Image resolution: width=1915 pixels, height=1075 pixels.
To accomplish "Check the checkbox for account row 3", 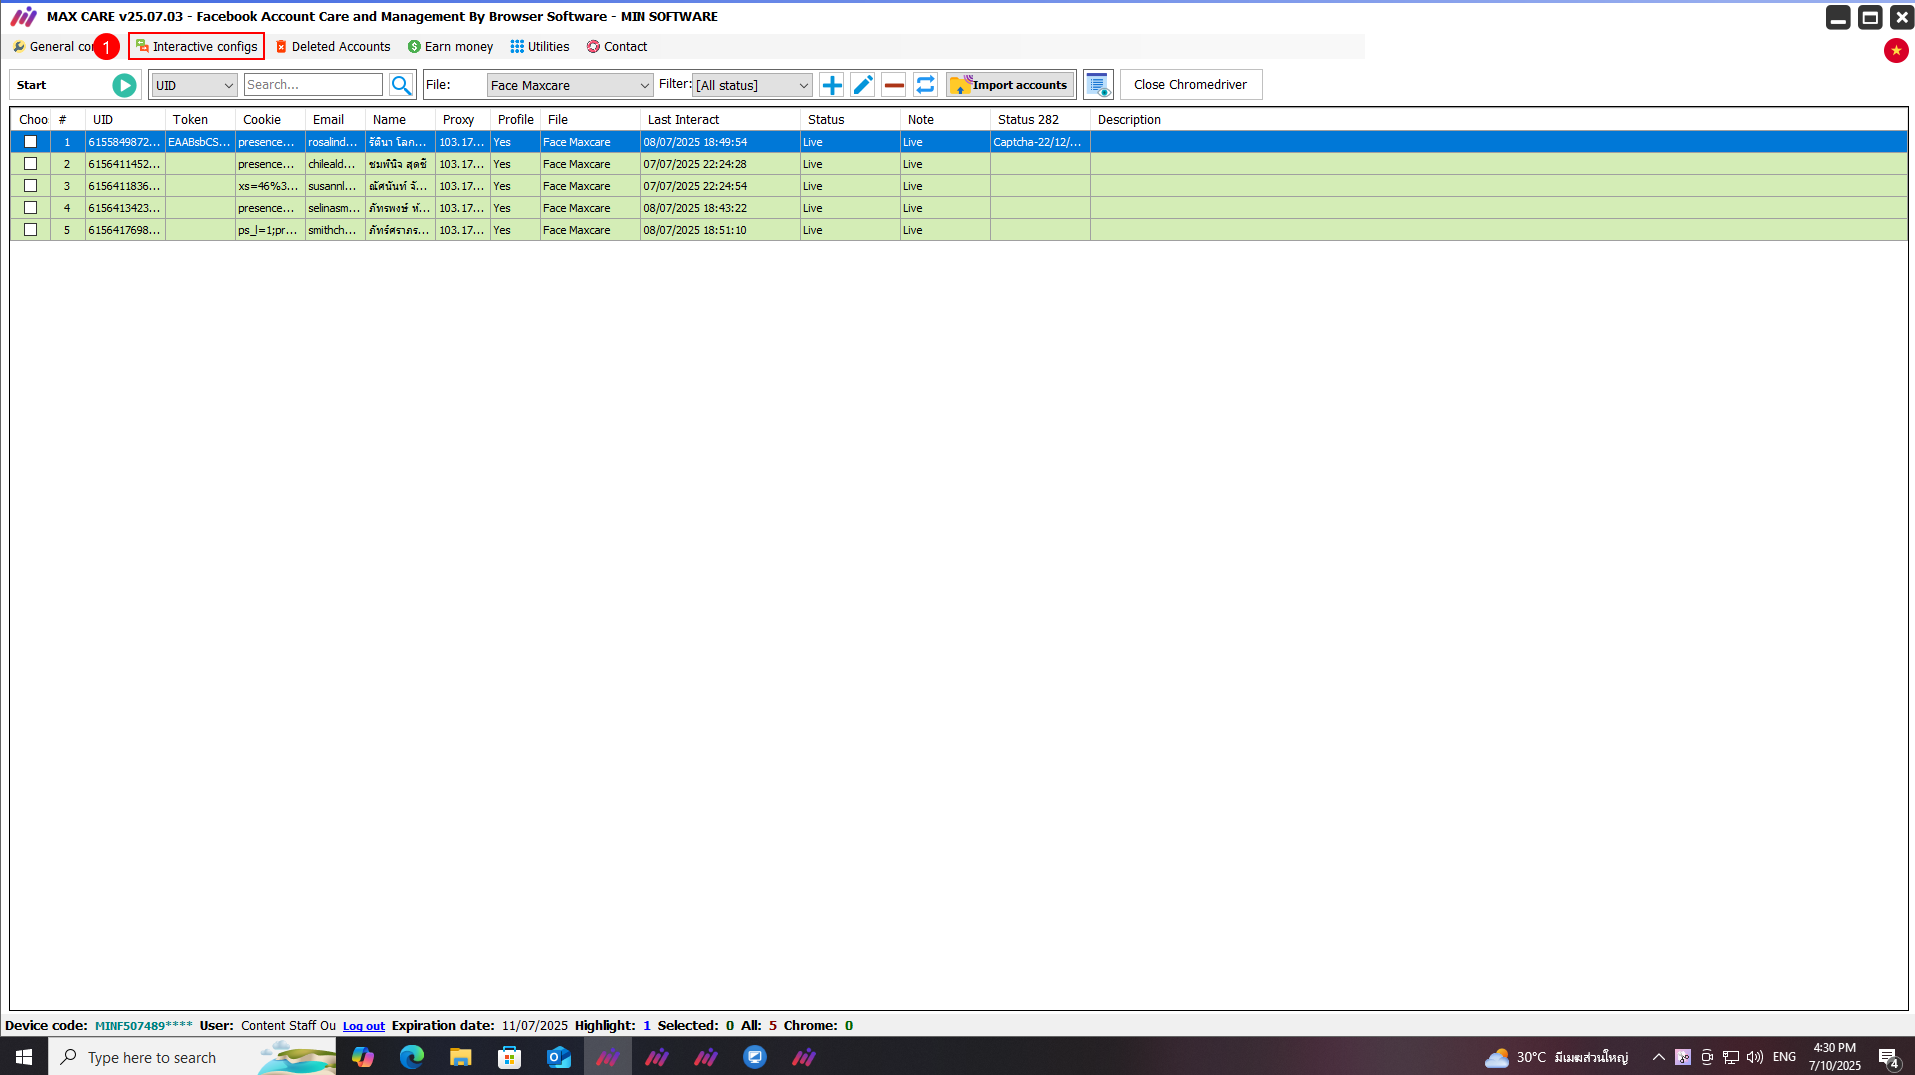I will point(31,186).
